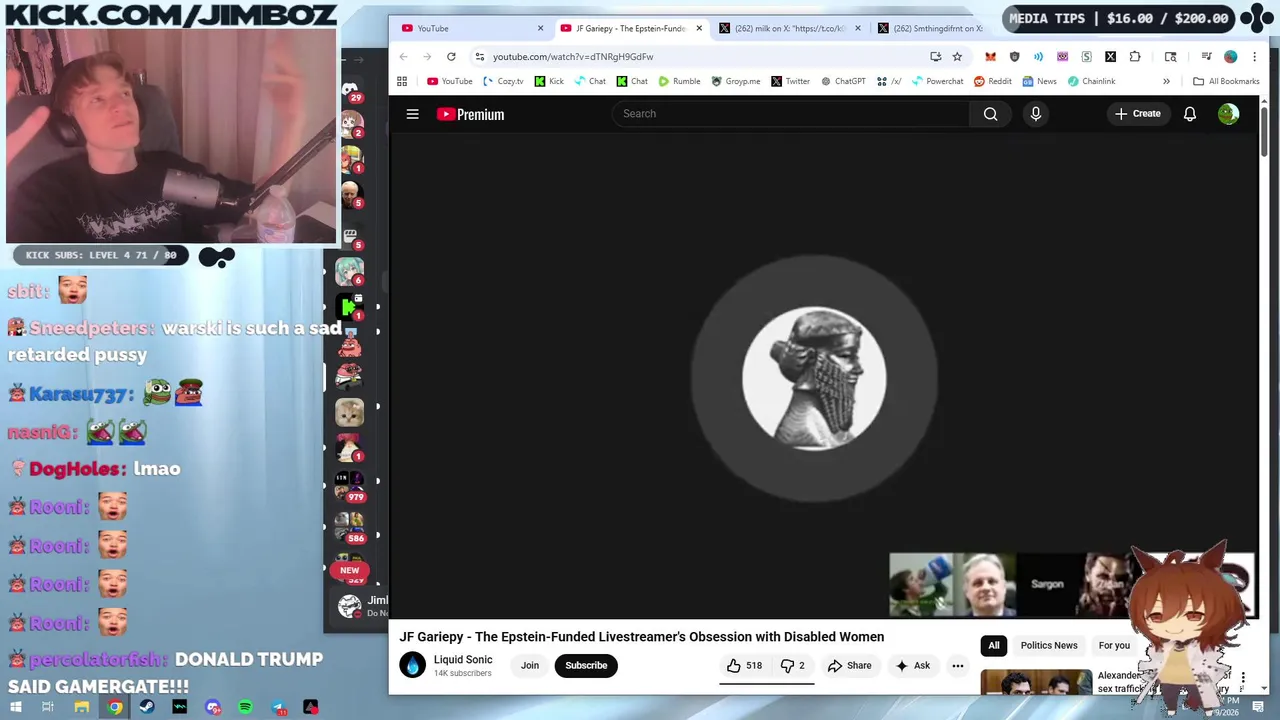Dislike the video with thumbs down
This screenshot has width=1280, height=720.
(792, 666)
